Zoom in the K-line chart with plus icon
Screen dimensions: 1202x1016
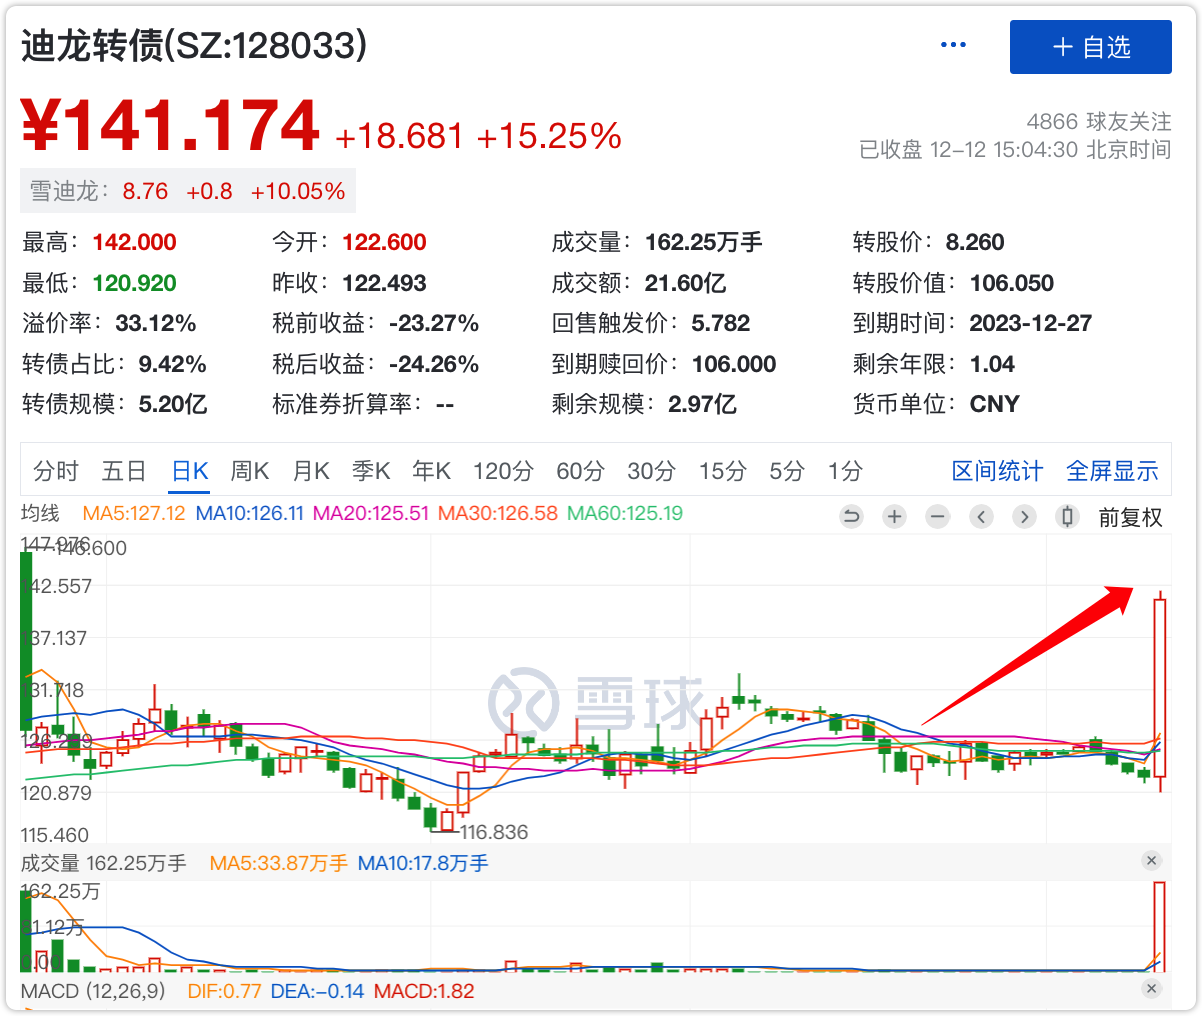tap(894, 517)
